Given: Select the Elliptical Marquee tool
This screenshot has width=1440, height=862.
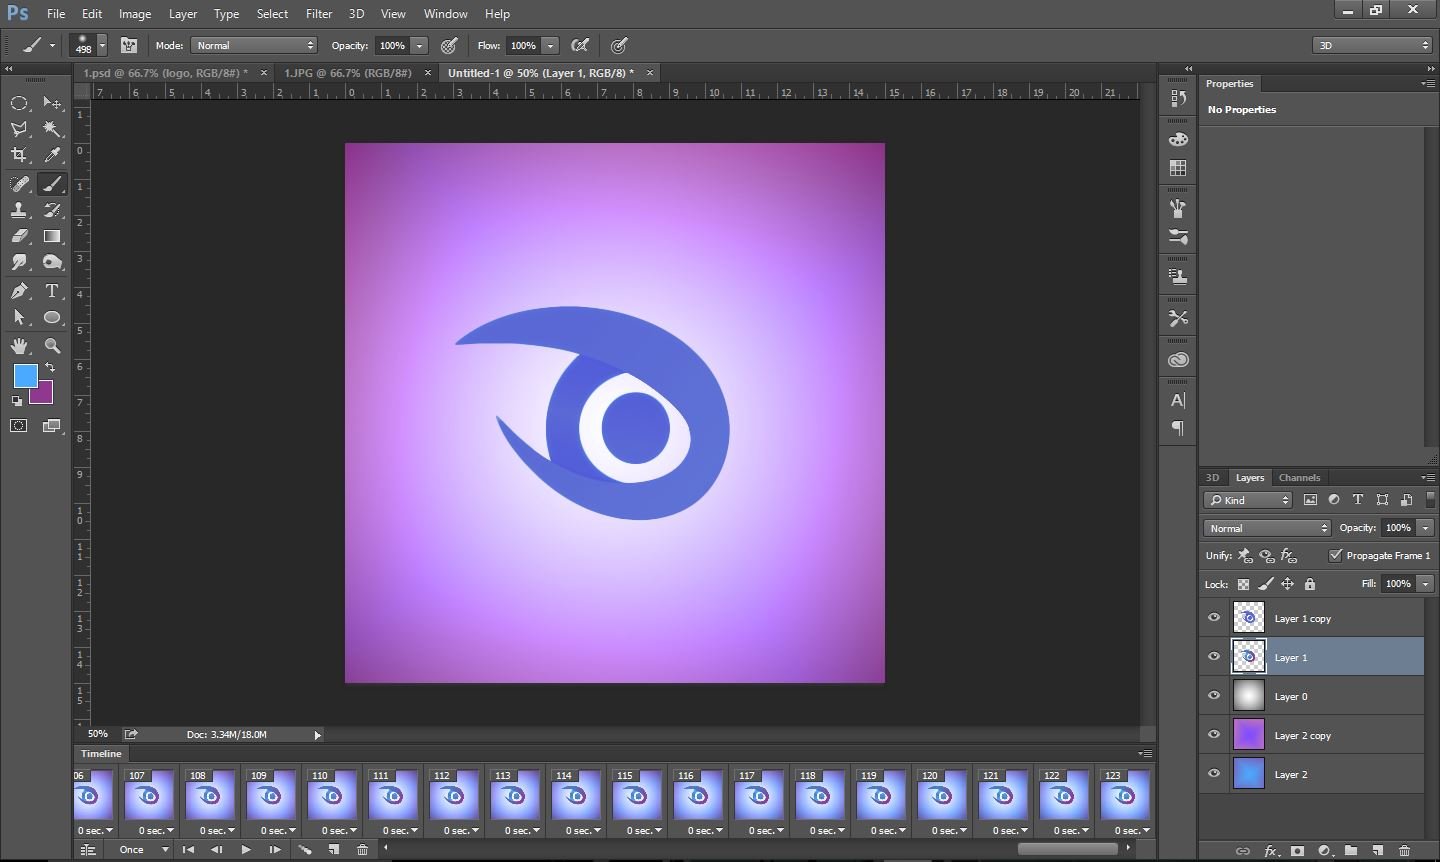Looking at the screenshot, I should [19, 103].
